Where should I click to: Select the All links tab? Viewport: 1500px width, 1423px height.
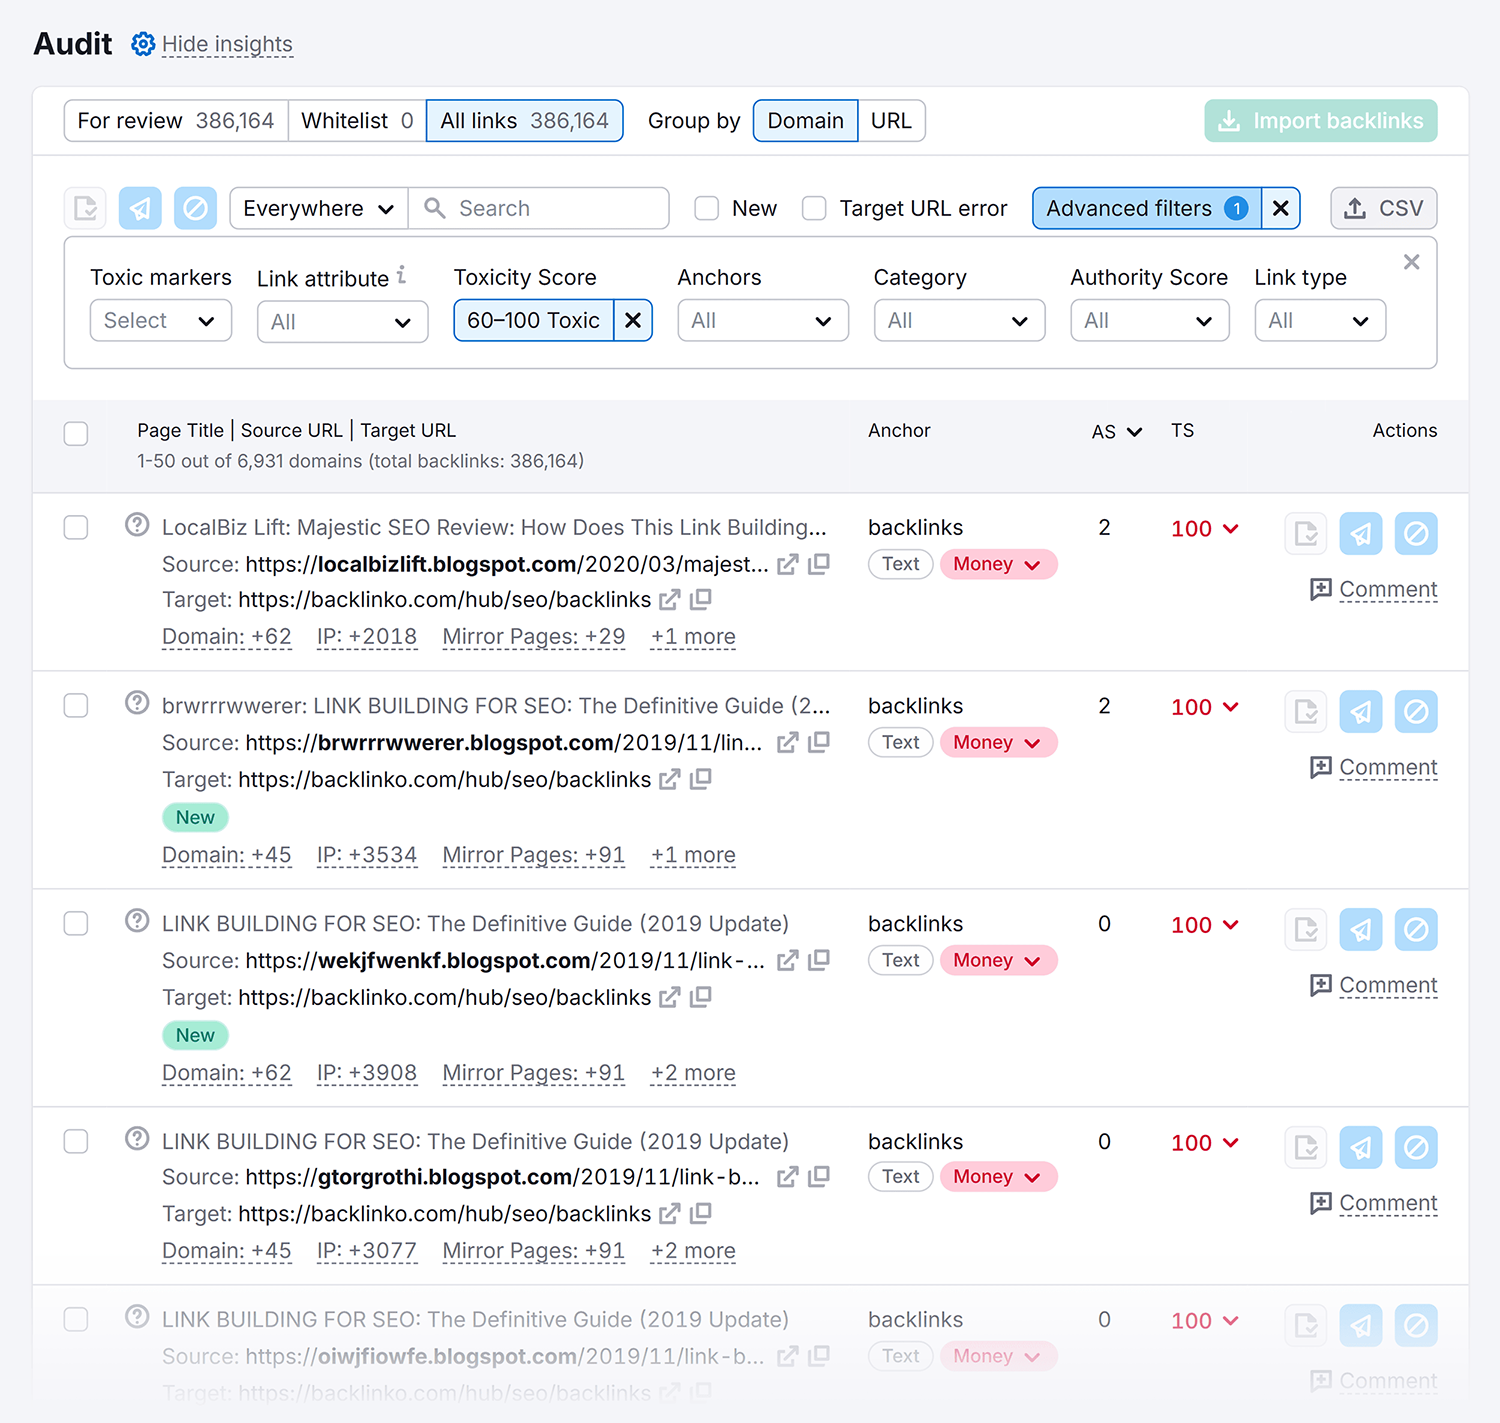point(525,121)
